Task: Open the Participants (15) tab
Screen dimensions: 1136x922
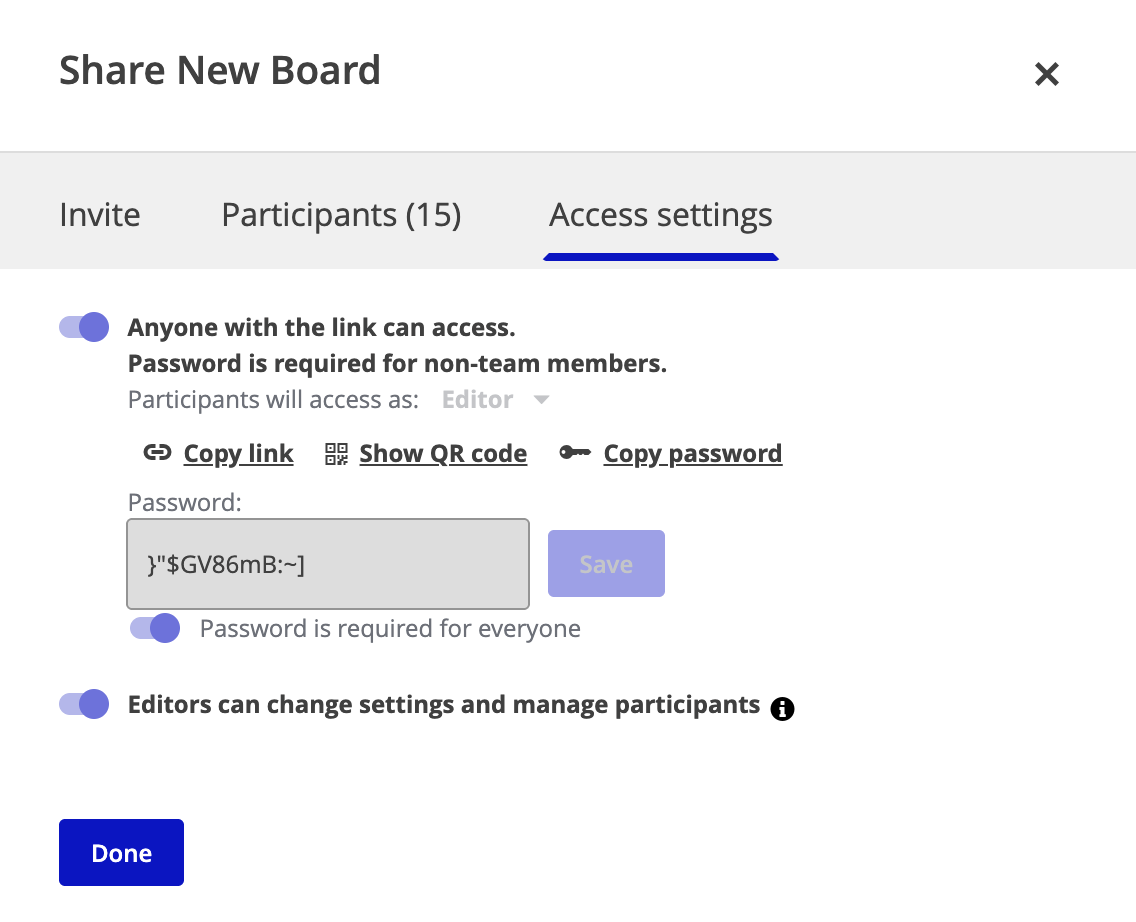Action: coord(341,215)
